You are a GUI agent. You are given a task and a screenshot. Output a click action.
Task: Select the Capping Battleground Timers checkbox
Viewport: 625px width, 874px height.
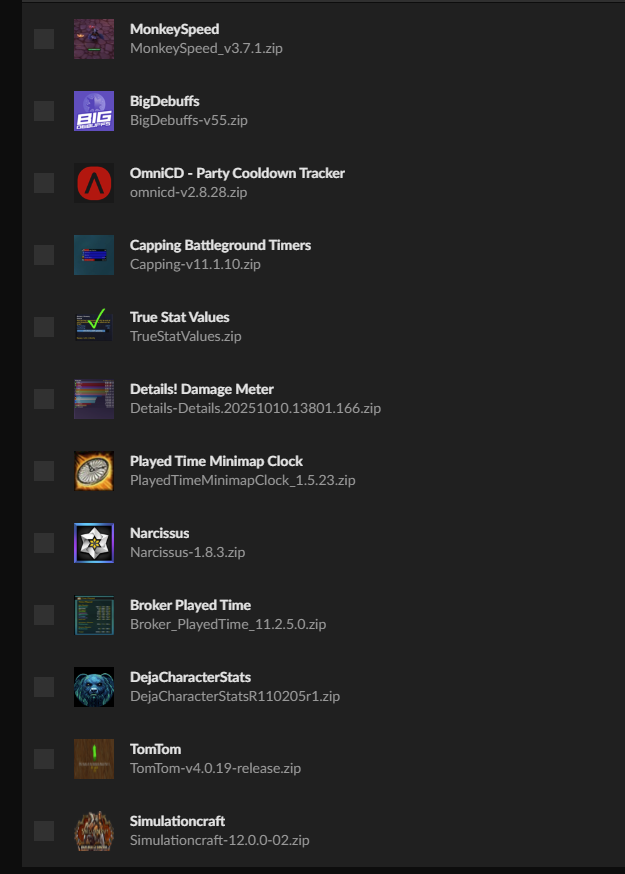point(44,255)
